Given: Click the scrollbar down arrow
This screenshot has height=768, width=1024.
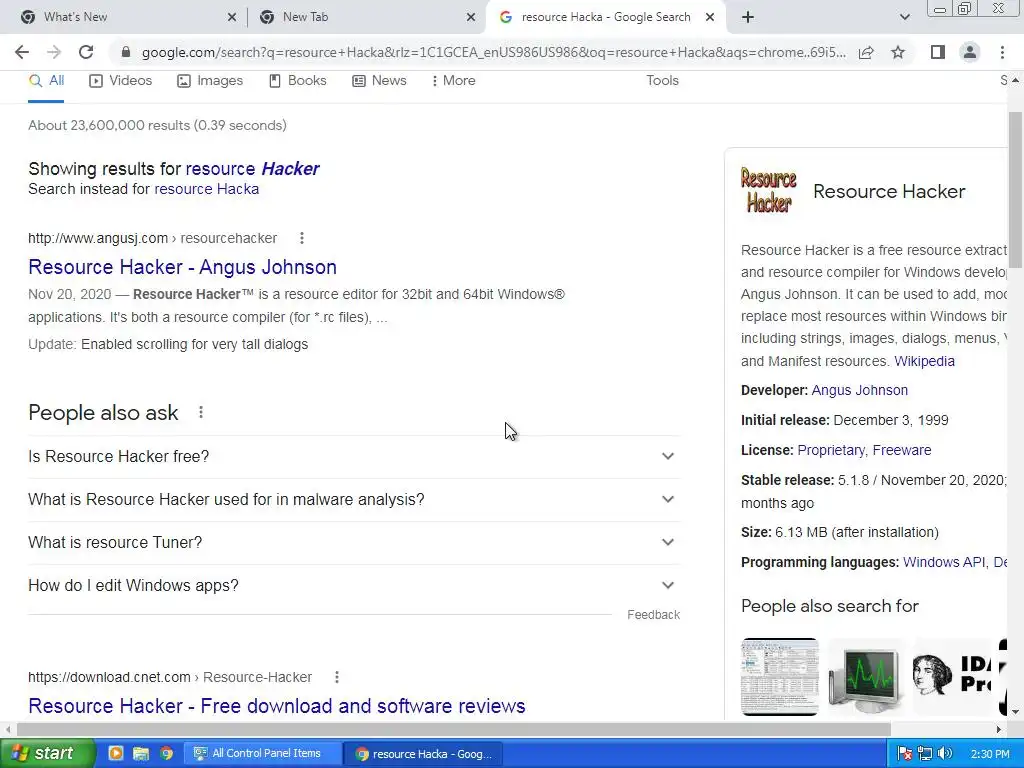Looking at the screenshot, I should click(1015, 712).
